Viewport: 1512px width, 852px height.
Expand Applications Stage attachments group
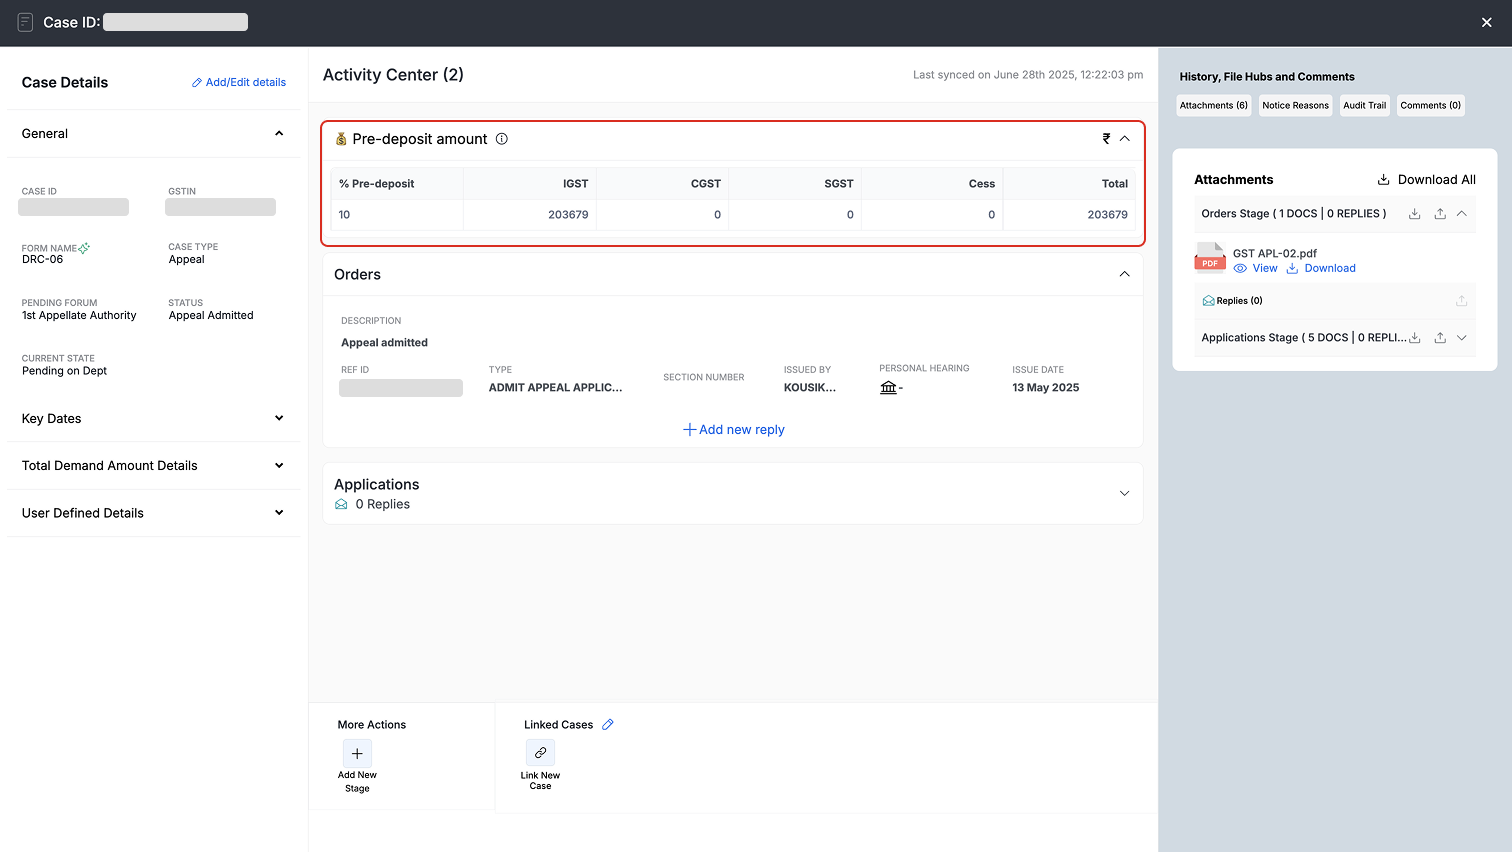pos(1462,338)
